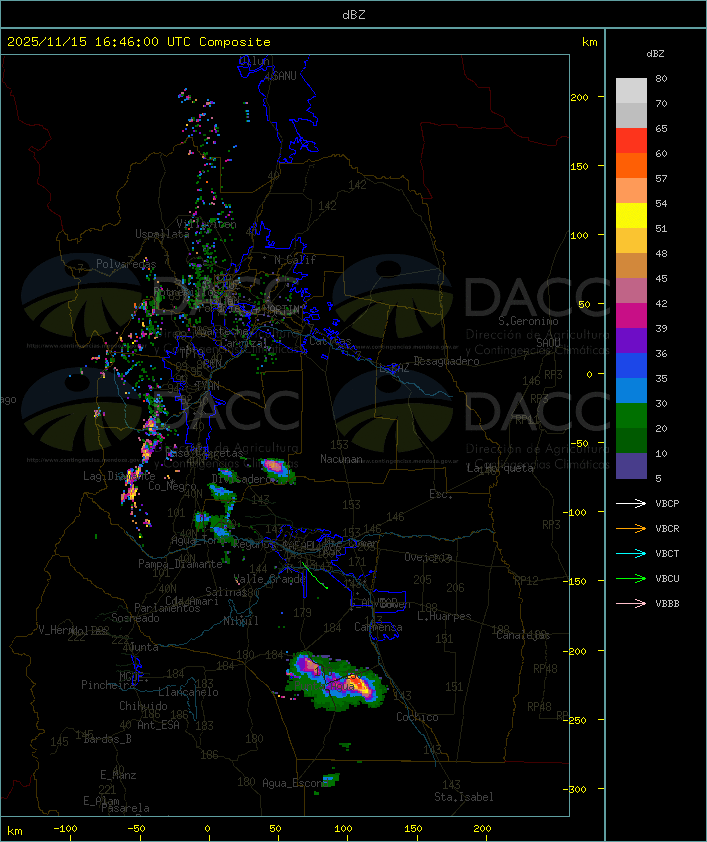Image resolution: width=707 pixels, height=842 pixels.
Task: Choose the tan 45-48 dBZ swatch
Action: (631, 265)
